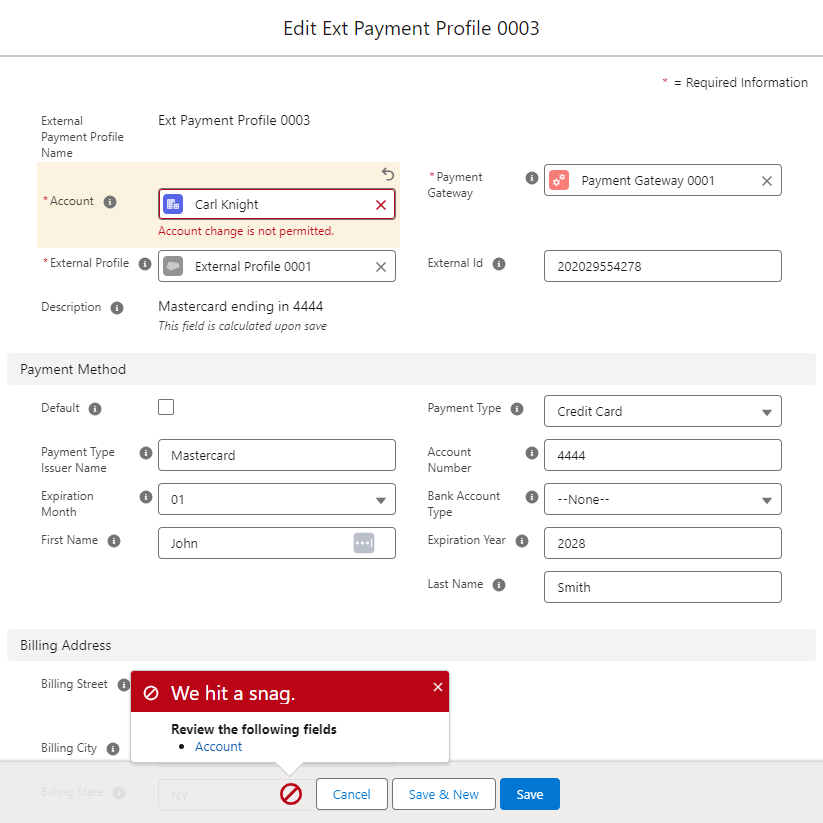Screen dimensions: 823x823
Task: Remove Payment Gateway 0001 selection
Action: coord(766,181)
